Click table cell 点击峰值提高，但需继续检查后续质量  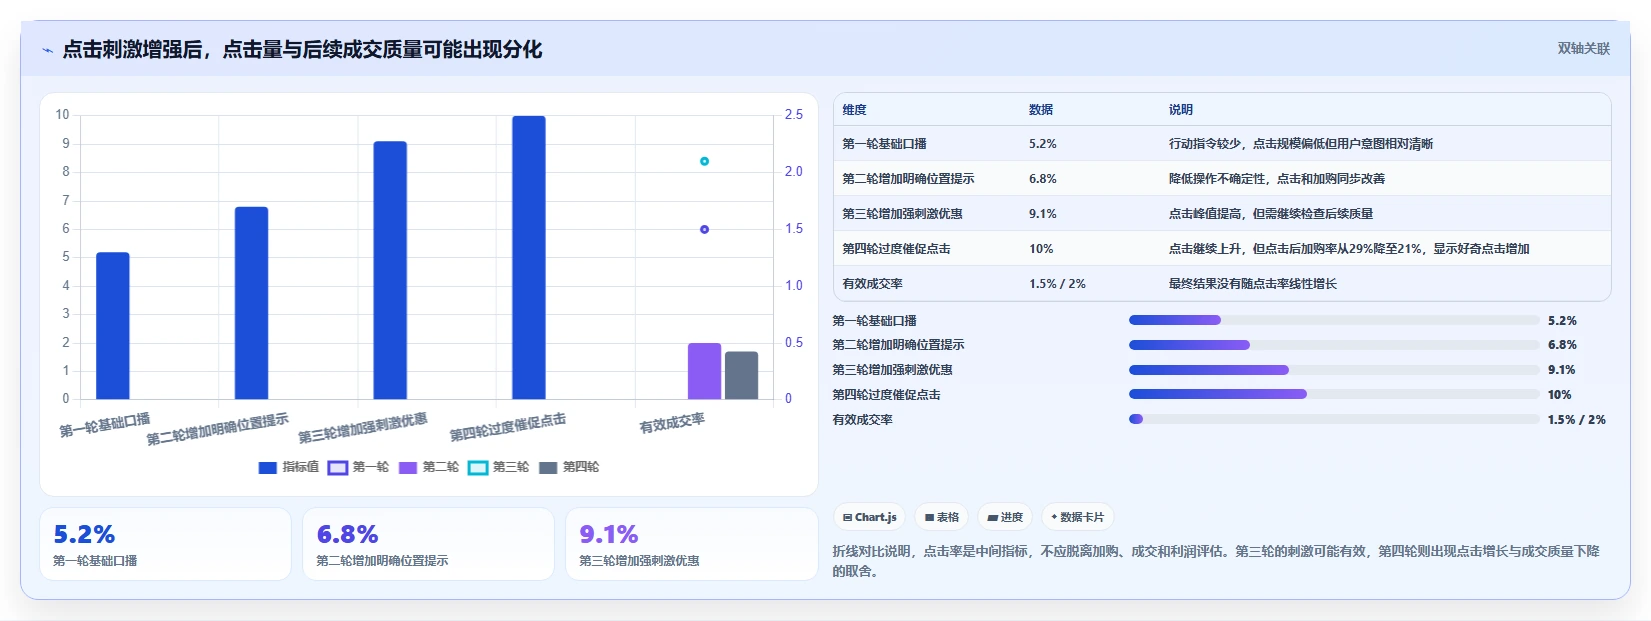(x=1271, y=214)
